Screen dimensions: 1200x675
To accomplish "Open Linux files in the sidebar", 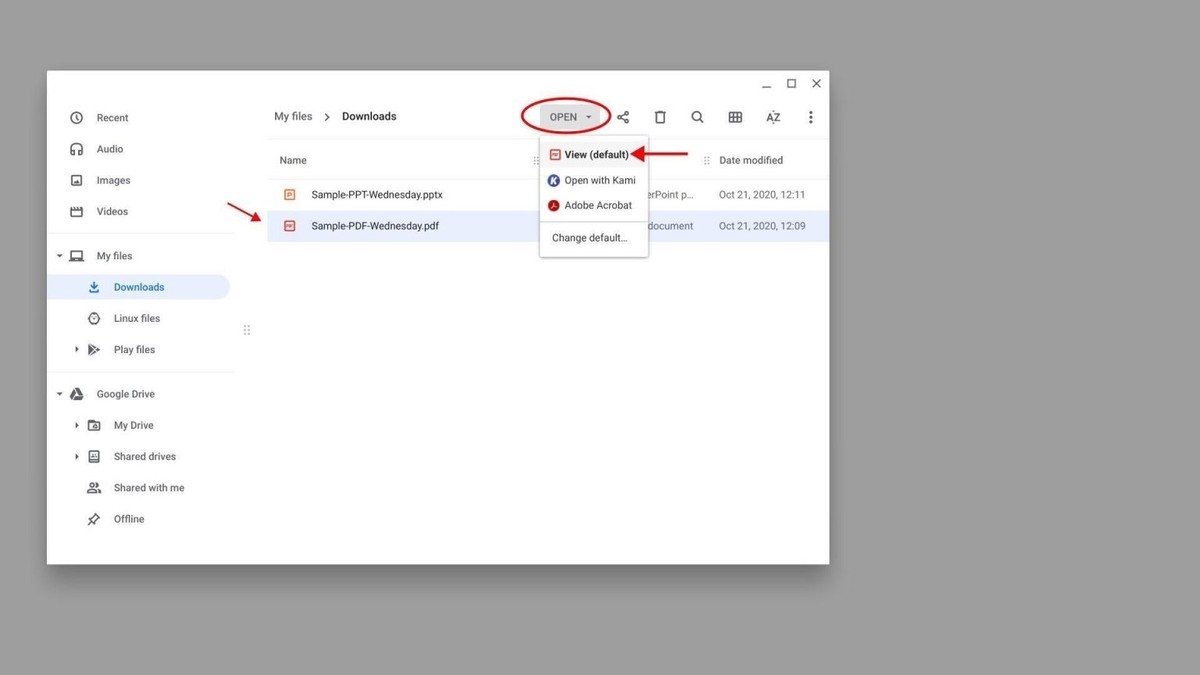I will tap(136, 318).
